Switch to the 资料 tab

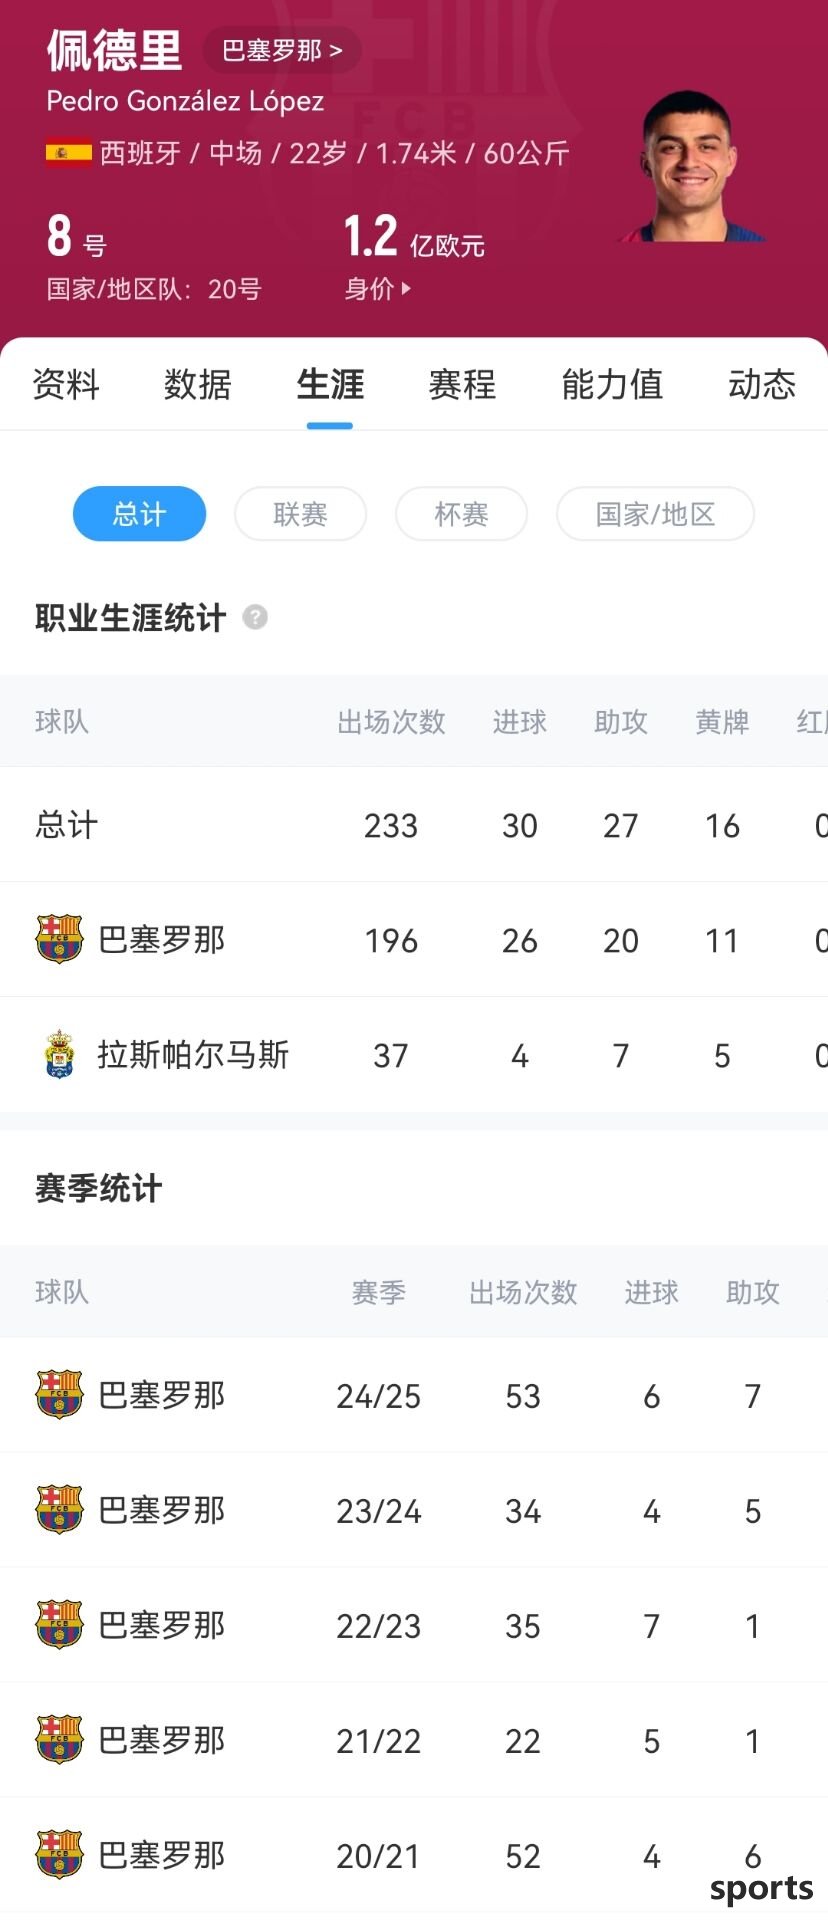[66, 384]
